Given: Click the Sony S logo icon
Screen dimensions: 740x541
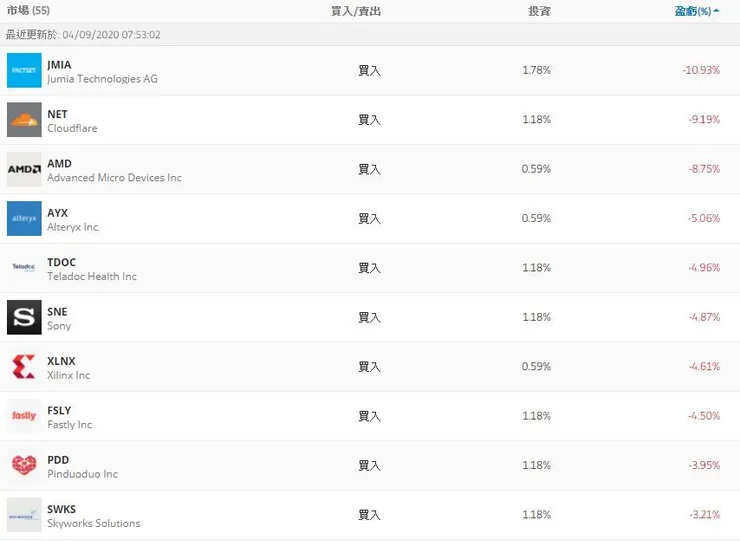Looking at the screenshot, I should [x=24, y=317].
